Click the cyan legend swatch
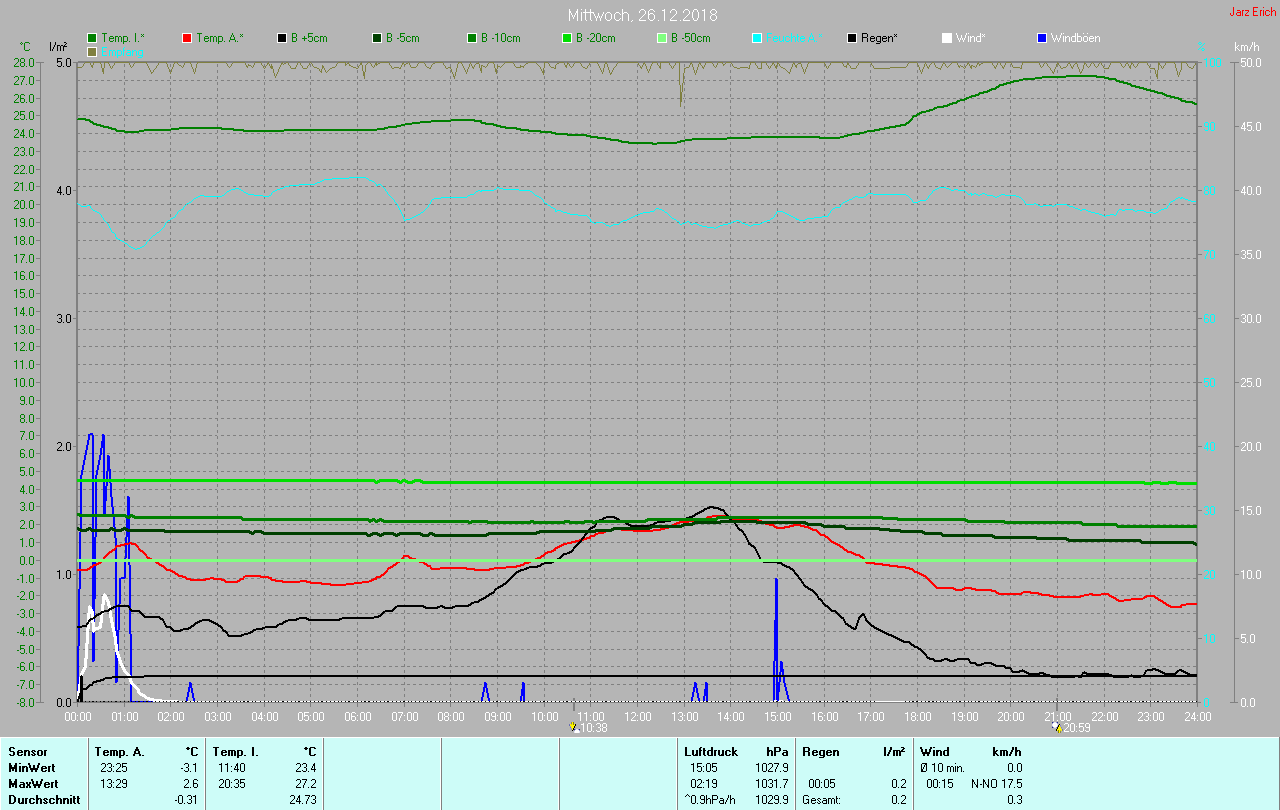Viewport: 1280px width, 810px height. coord(757,38)
